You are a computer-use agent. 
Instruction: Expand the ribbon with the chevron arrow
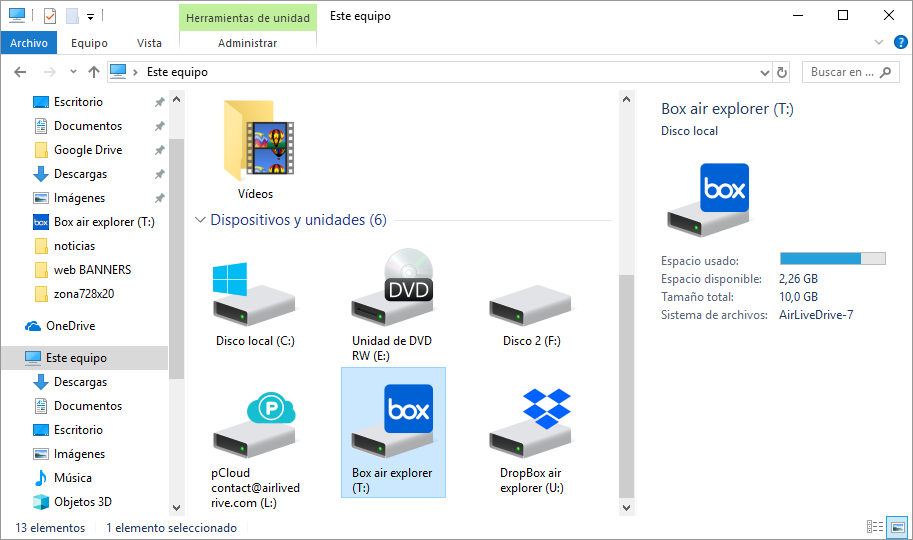(879, 43)
